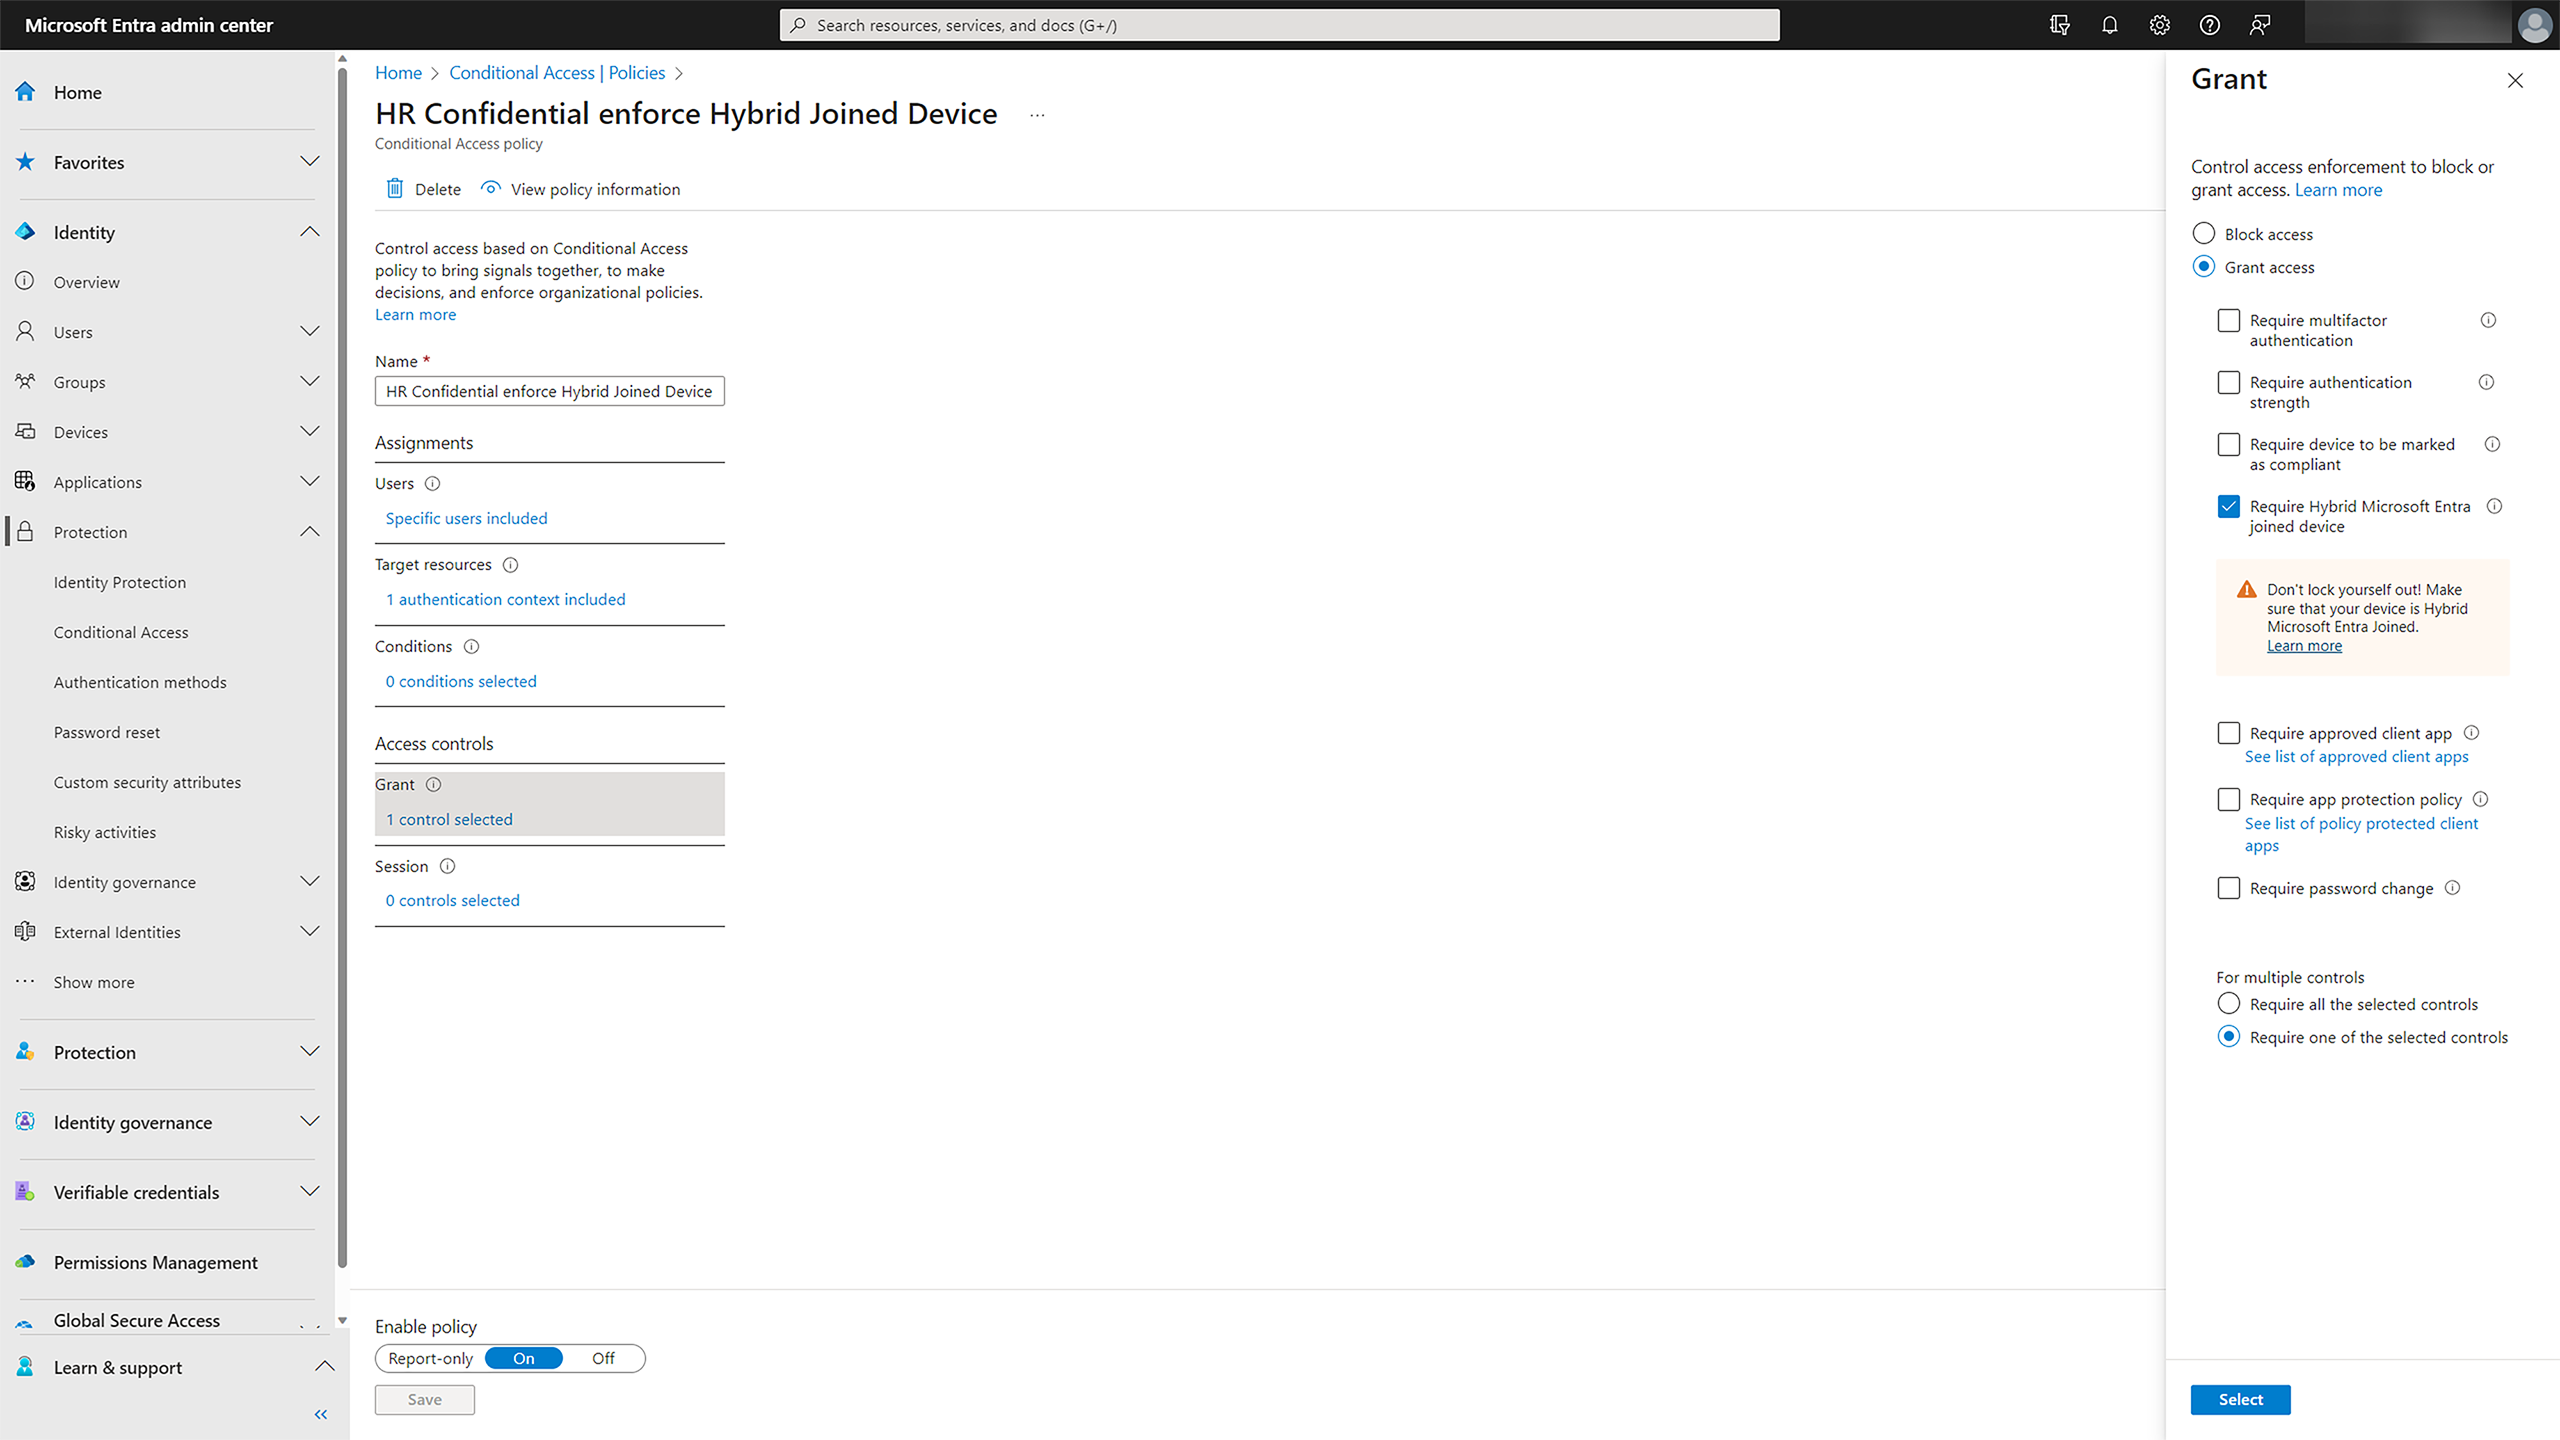
Task: Open help question mark icon
Action: point(2209,25)
